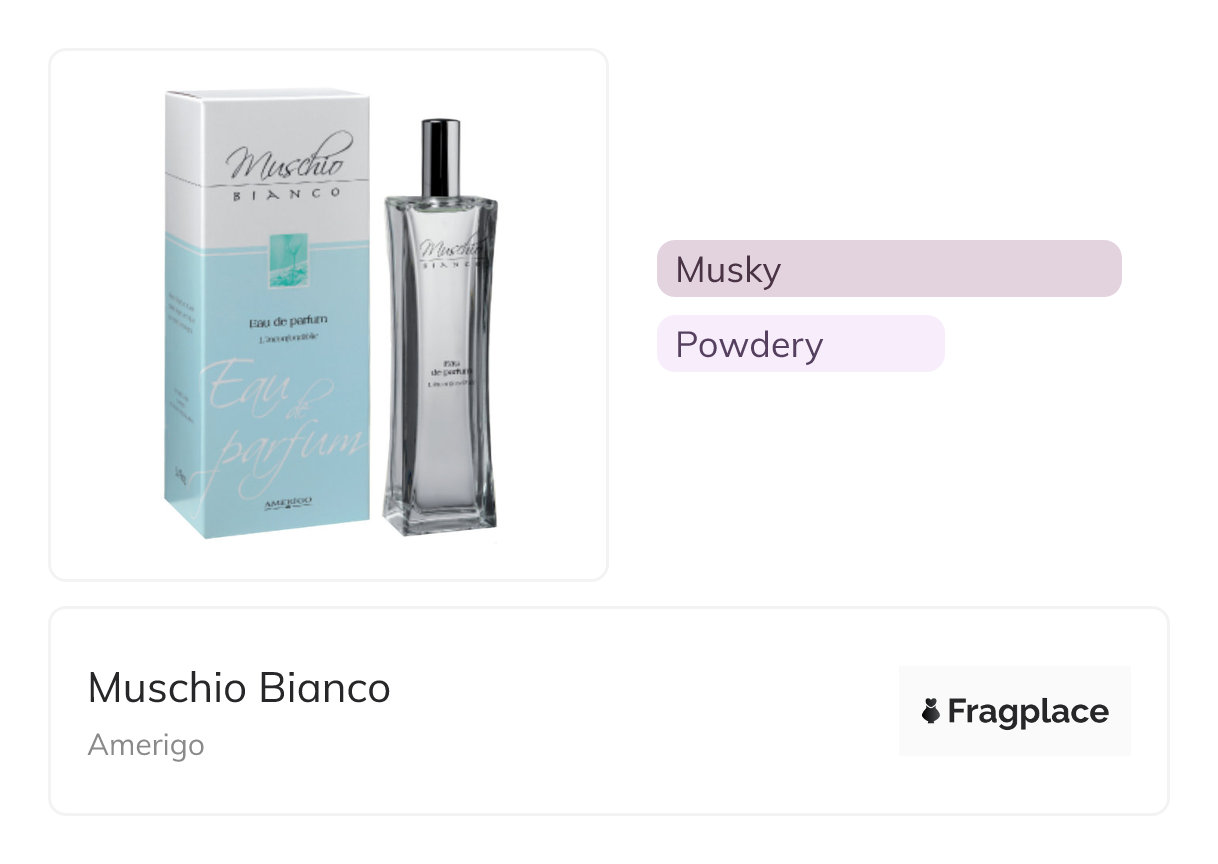Click the small Amerigo label at the box bottom
Image resolution: width=1218 pixels, height=864 pixels.
(x=288, y=506)
